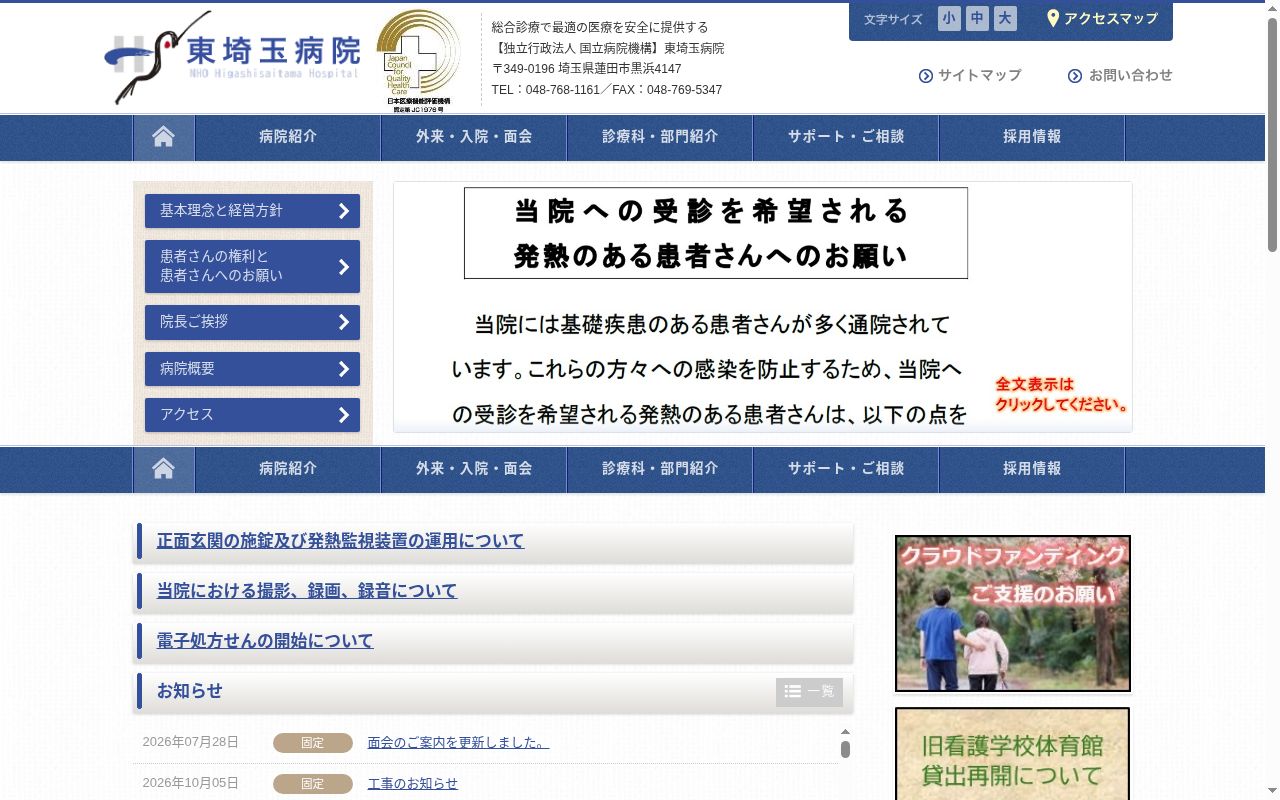Open 電子処方せんの開始について link

pyautogui.click(x=265, y=641)
